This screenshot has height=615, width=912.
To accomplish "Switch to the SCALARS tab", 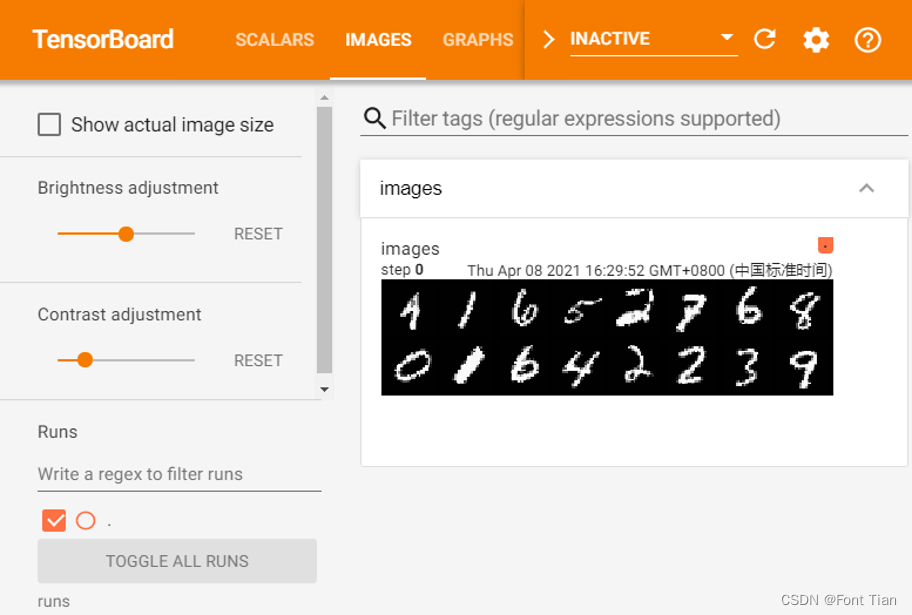I will [275, 40].
